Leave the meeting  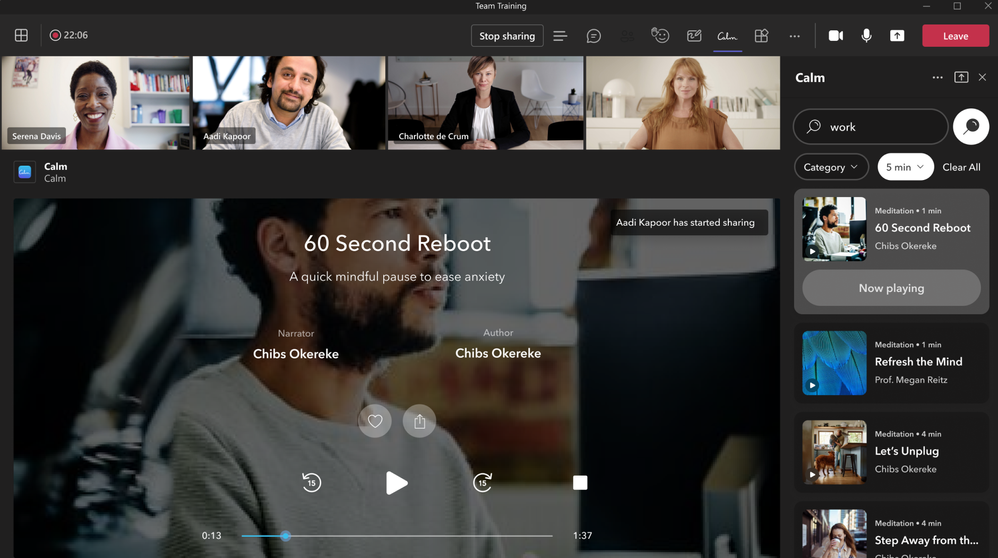point(955,36)
